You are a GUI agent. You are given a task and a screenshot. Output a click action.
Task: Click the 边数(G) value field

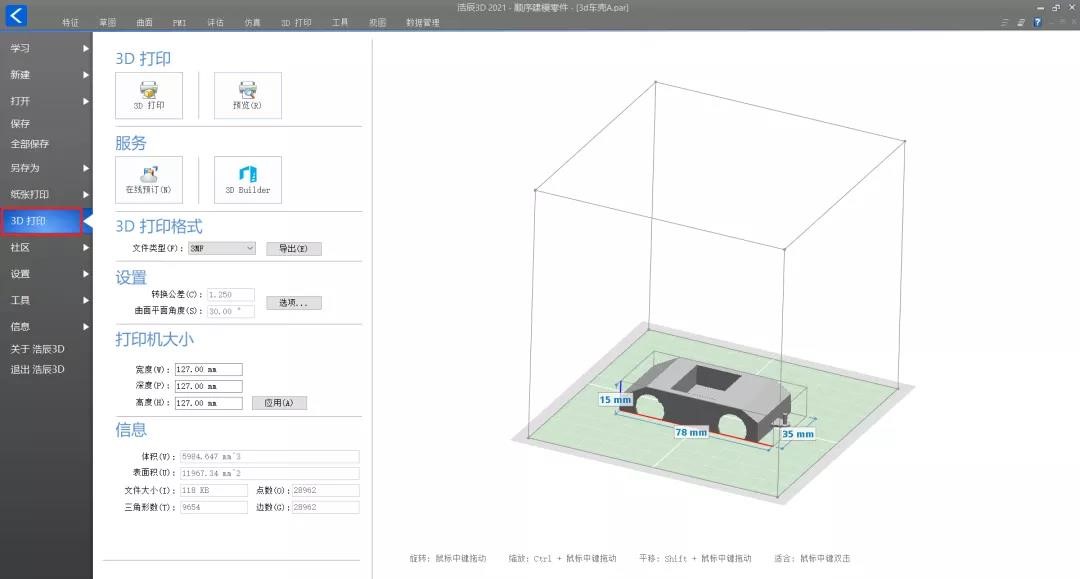click(x=325, y=507)
